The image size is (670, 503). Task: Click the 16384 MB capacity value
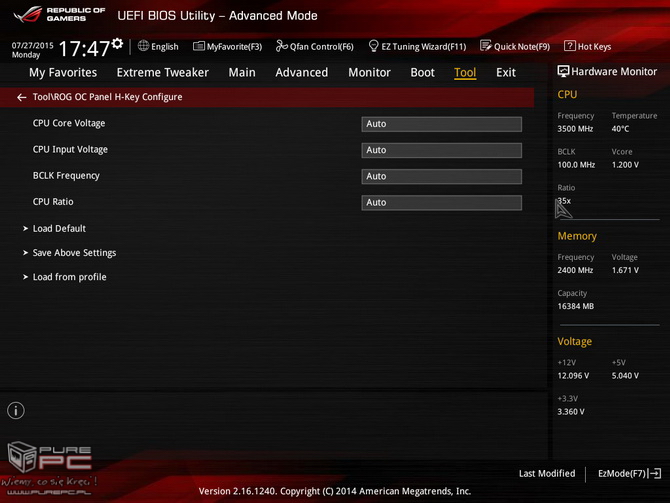(x=576, y=306)
